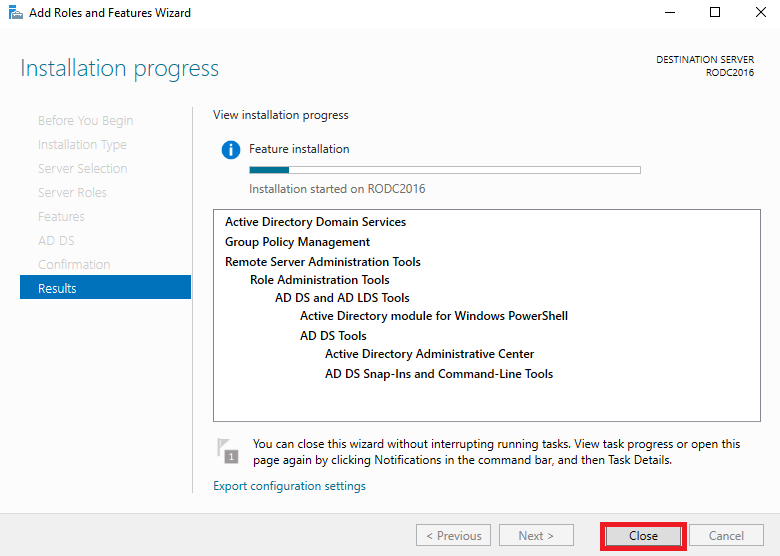Click the notification flag icon near the wizard note

tap(228, 451)
